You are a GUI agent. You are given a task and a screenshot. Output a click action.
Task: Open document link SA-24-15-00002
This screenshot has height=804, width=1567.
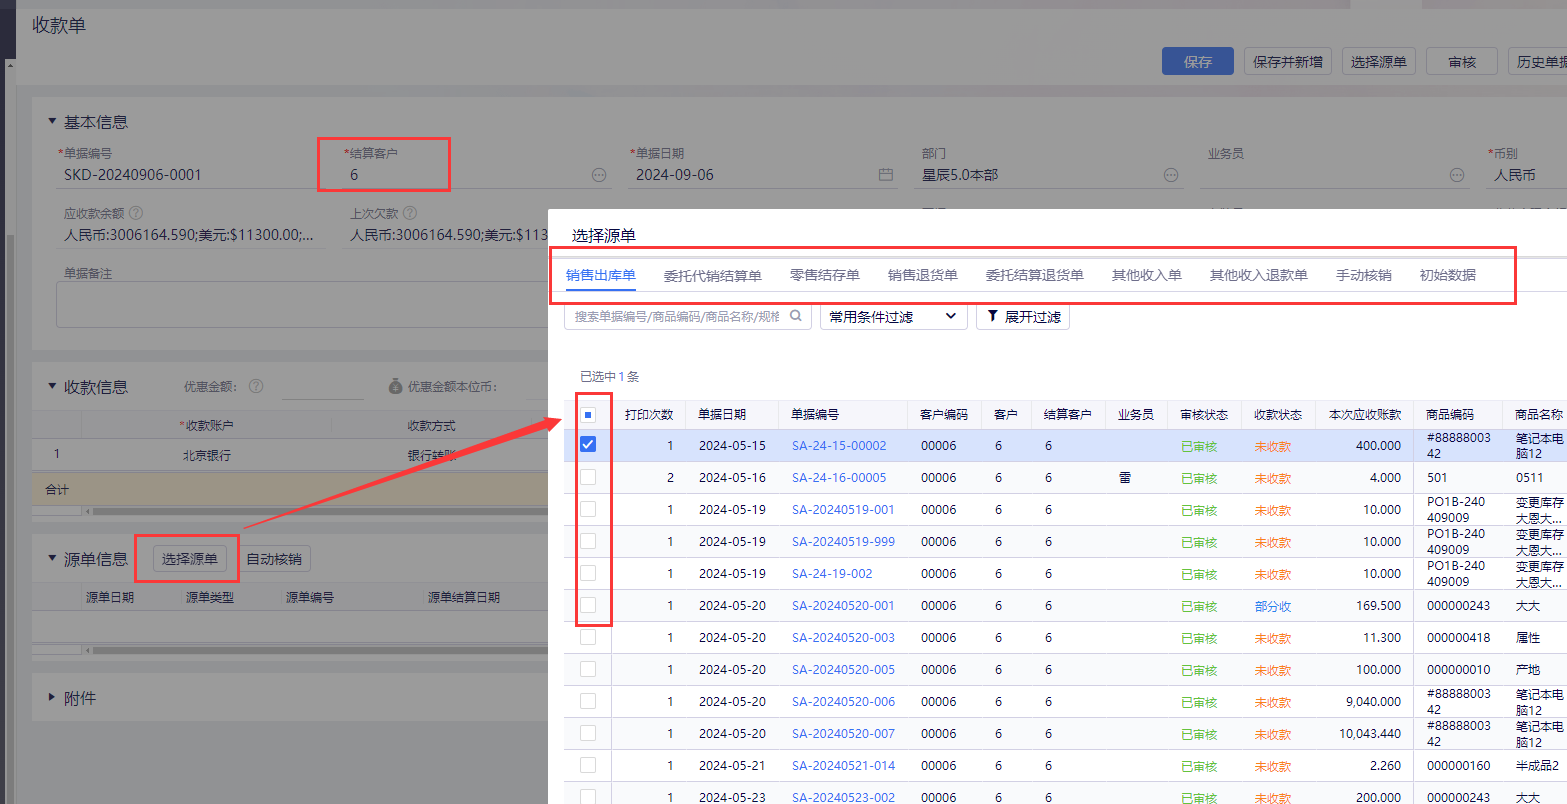tap(839, 446)
